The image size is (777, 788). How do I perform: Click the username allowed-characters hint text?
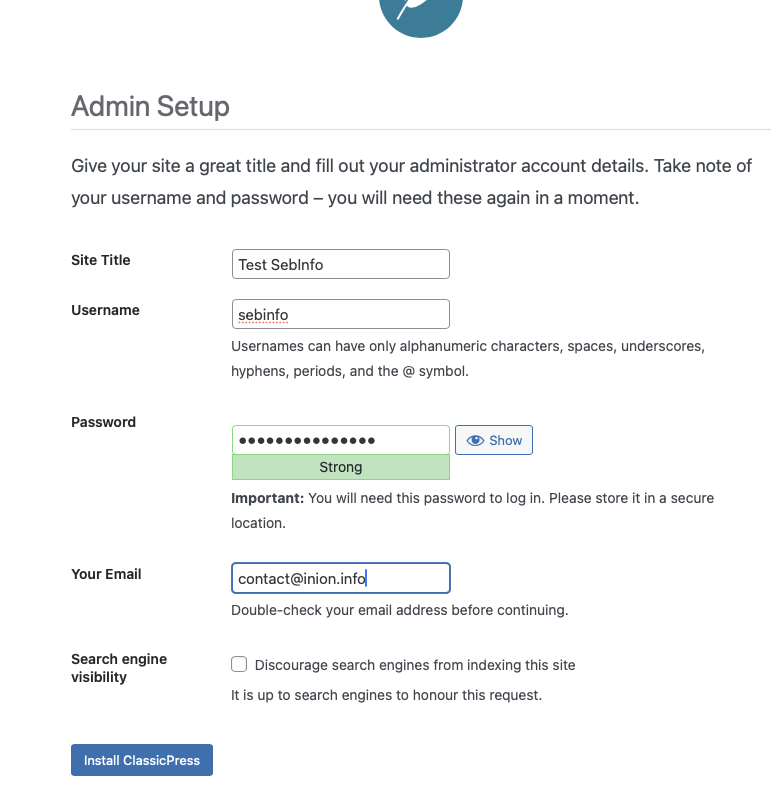click(x=468, y=358)
